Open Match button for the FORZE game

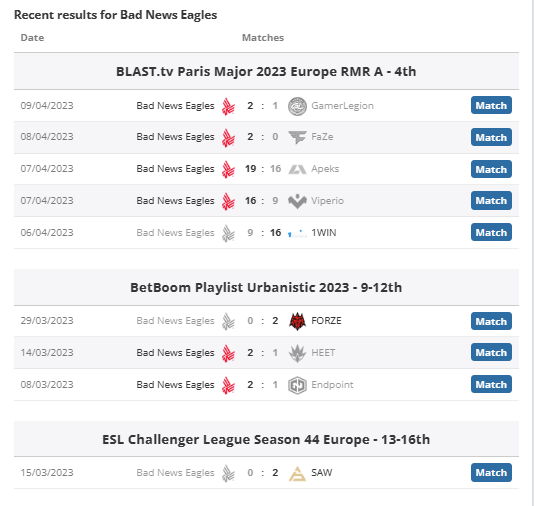[x=491, y=321]
